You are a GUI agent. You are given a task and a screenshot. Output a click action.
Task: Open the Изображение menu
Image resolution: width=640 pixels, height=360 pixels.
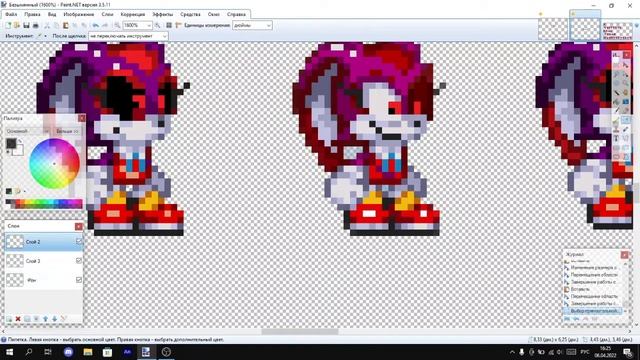[x=79, y=14]
